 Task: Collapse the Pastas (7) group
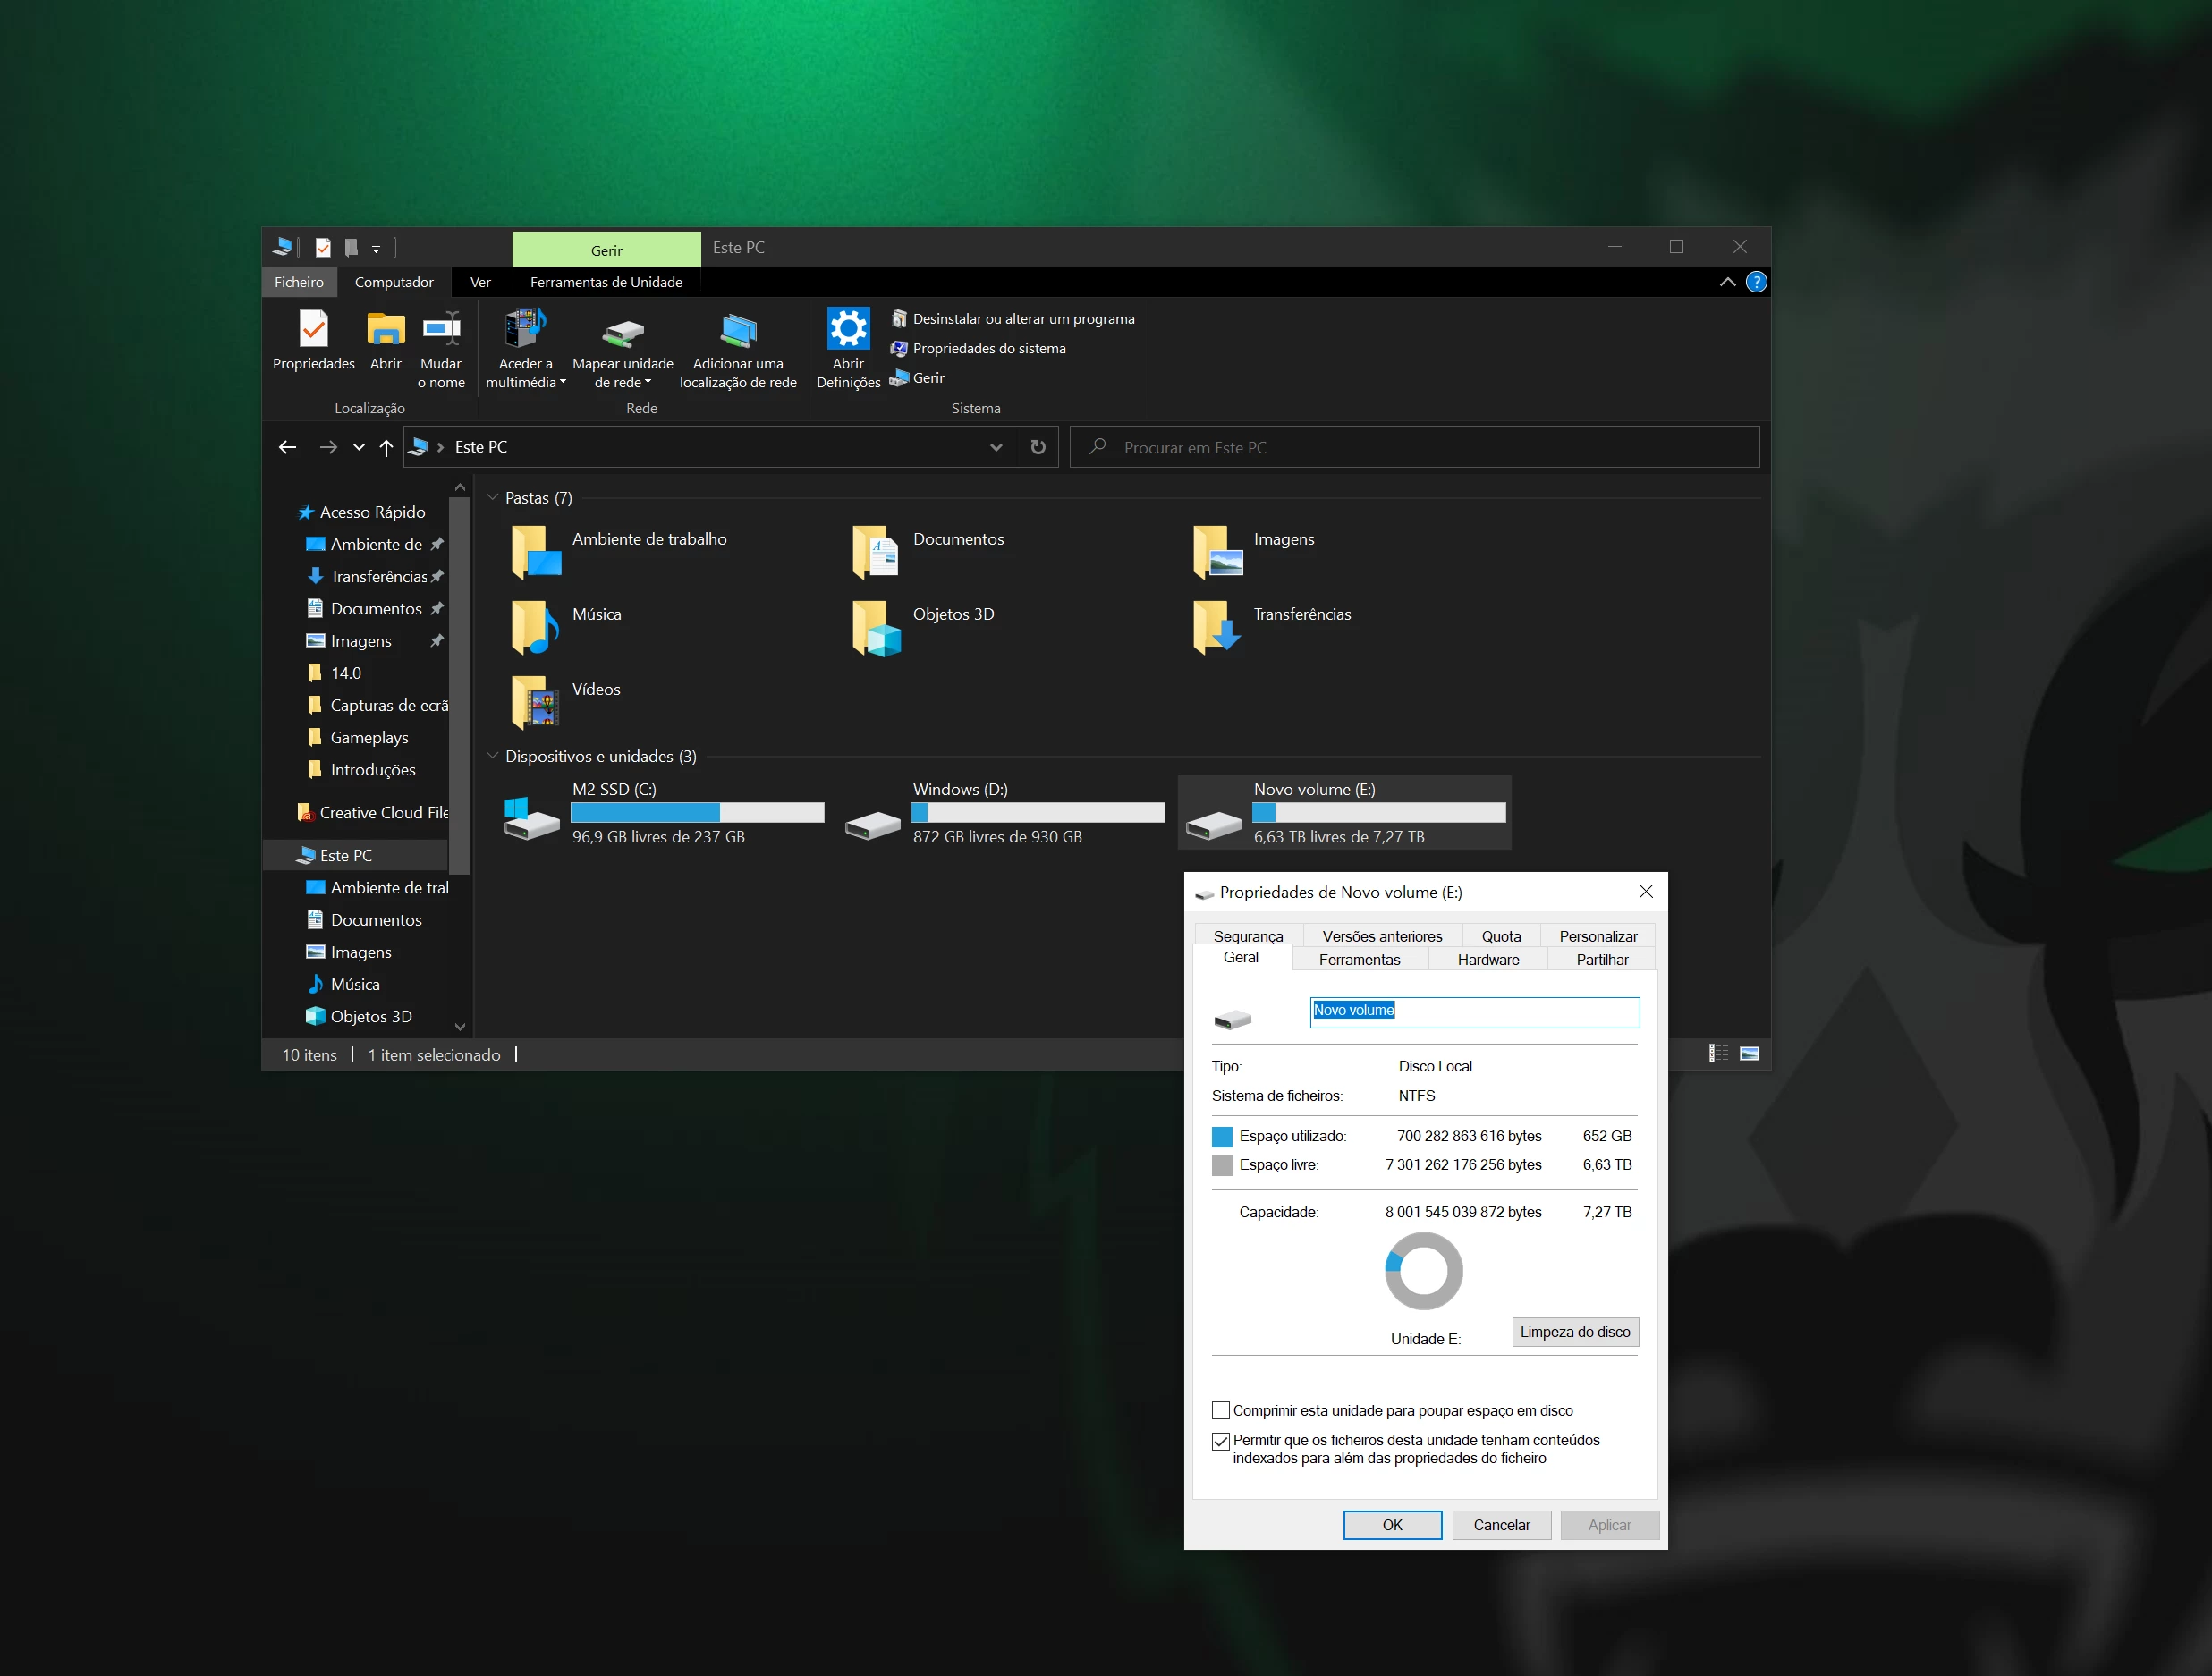tap(492, 497)
